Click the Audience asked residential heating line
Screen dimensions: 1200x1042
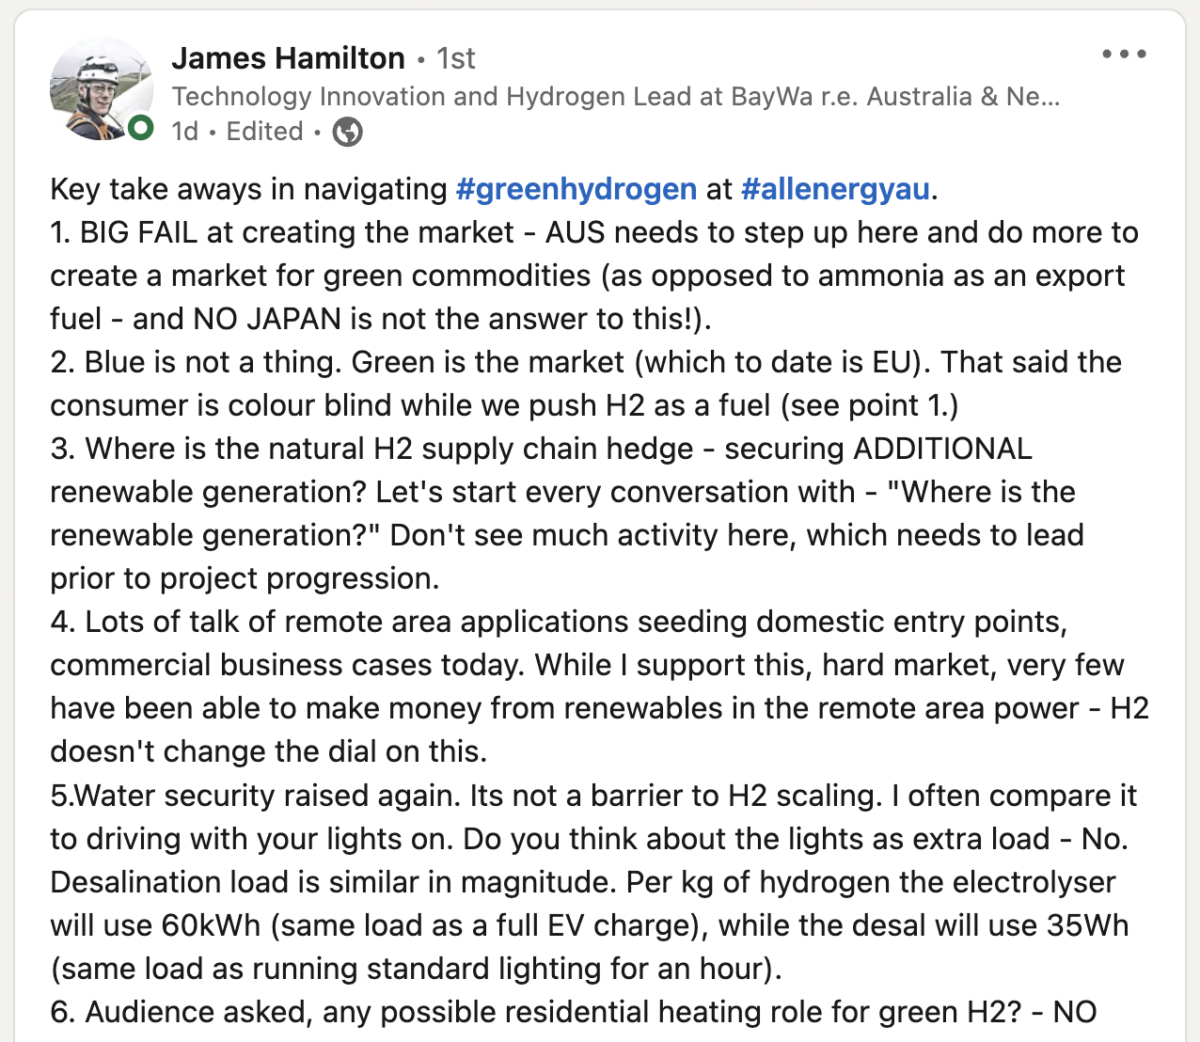click(x=573, y=1012)
